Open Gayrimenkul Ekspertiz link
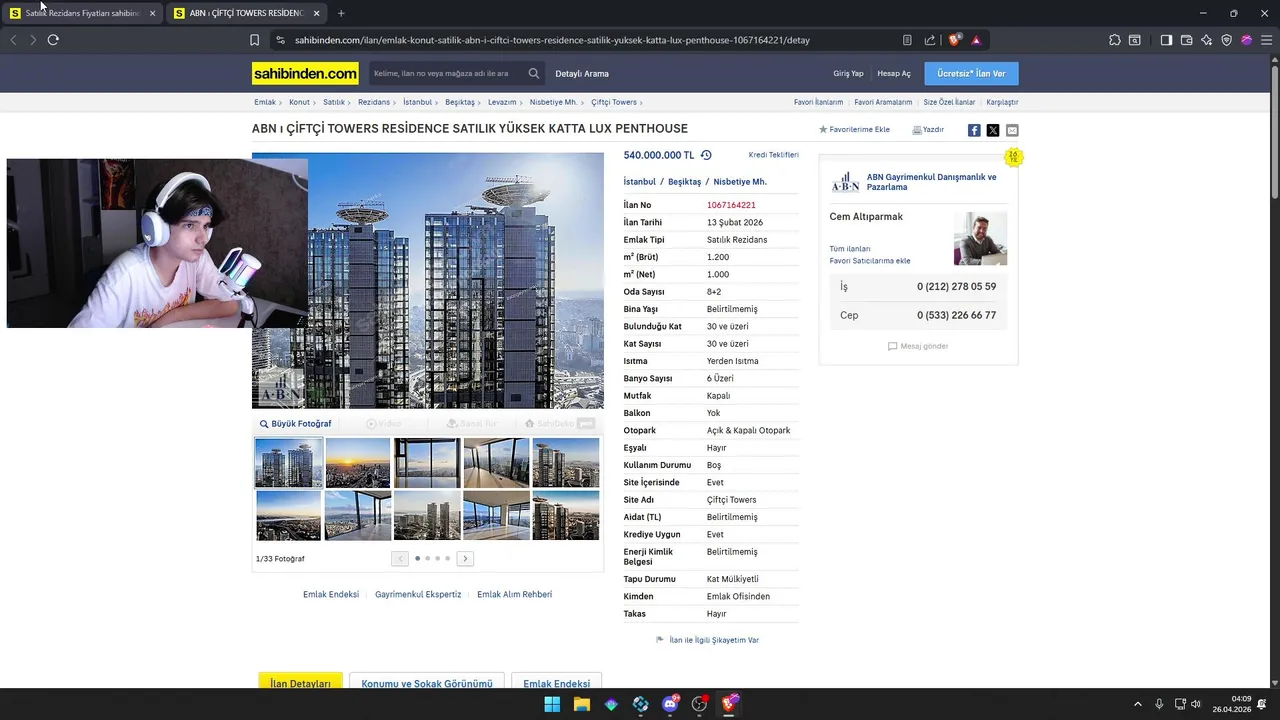The width and height of the screenshot is (1280, 720). (x=418, y=594)
